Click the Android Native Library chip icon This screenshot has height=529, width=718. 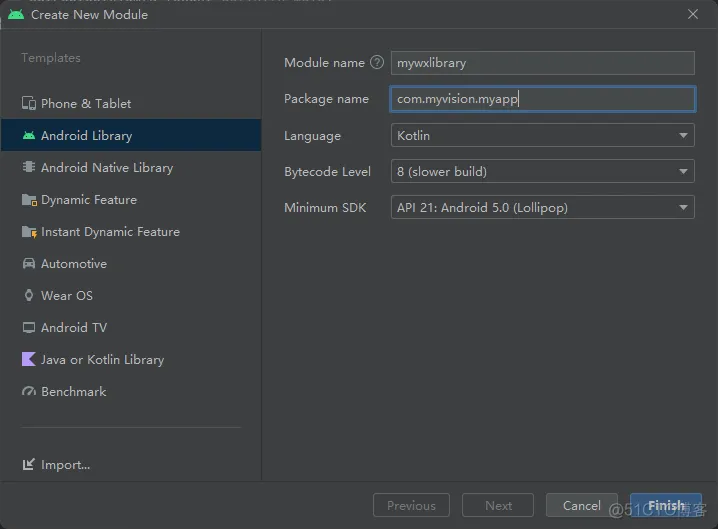point(29,167)
